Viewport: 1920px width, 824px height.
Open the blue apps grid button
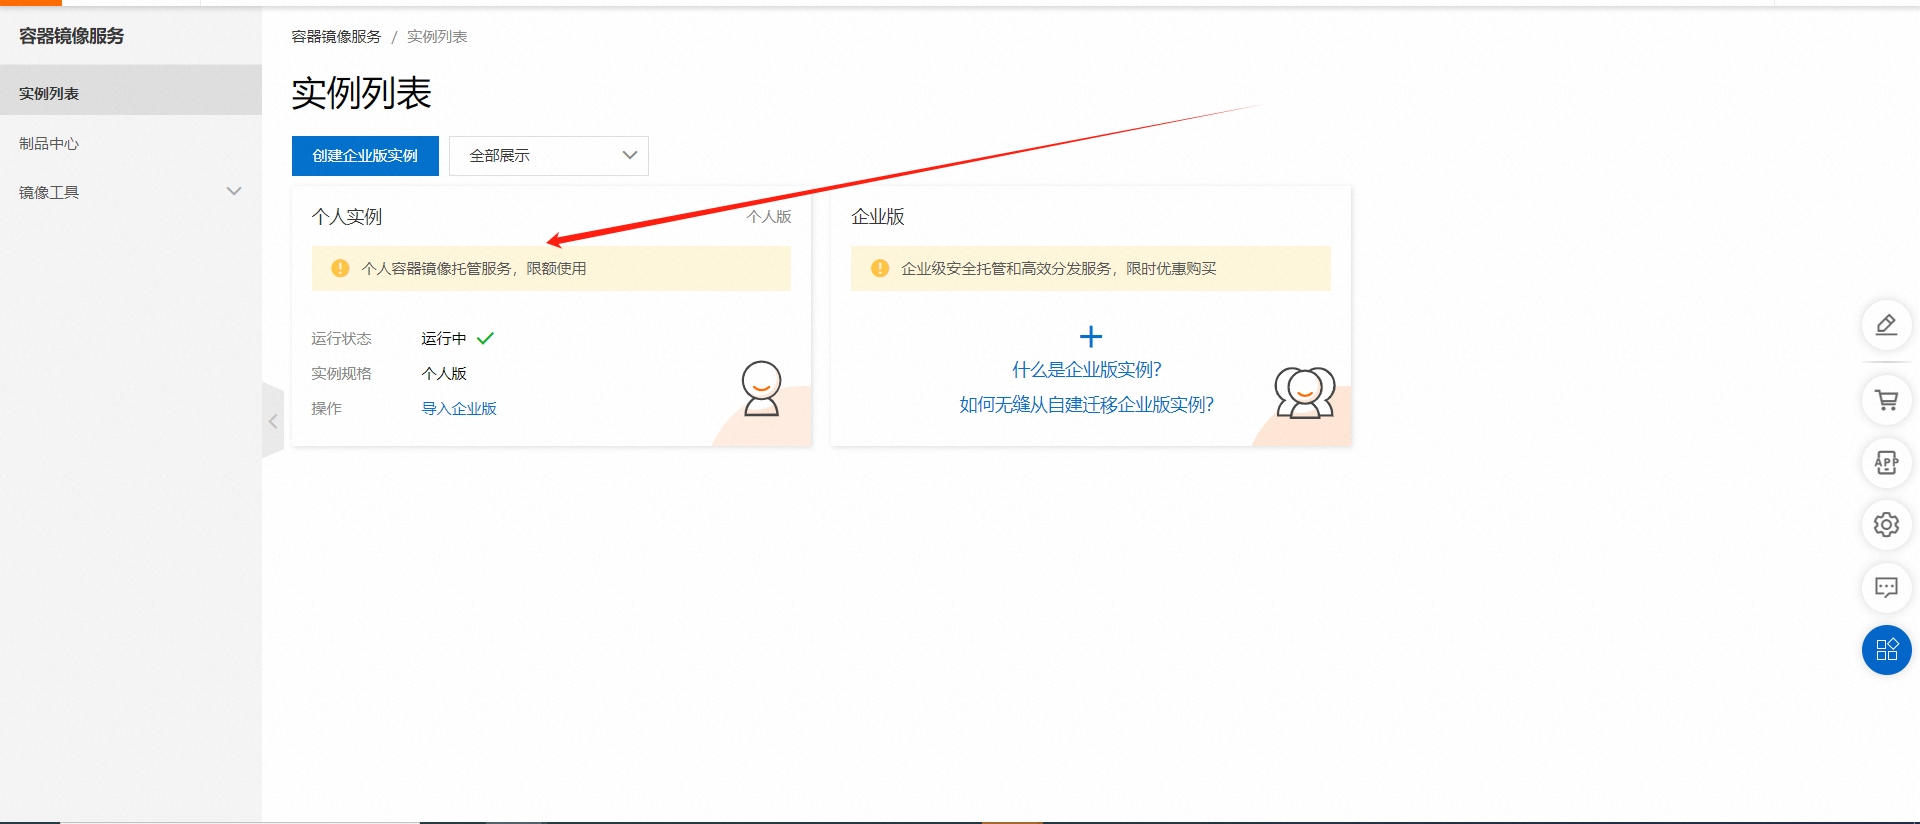[1886, 650]
